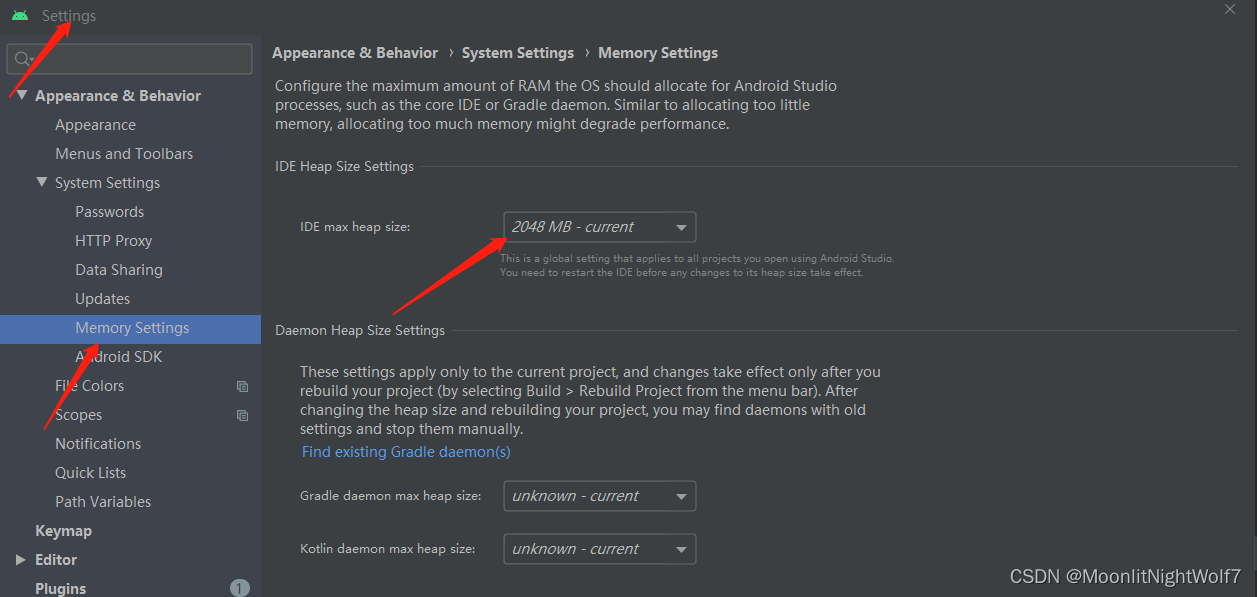Screen dimensions: 1257x597
Task: Expand the Editor tree section
Action: click(21, 560)
